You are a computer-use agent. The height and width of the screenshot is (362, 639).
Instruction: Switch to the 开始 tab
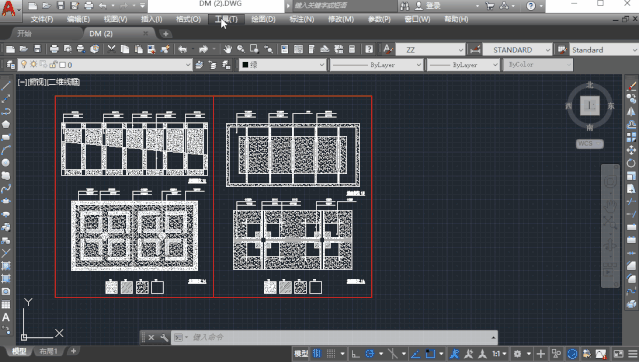(24, 33)
